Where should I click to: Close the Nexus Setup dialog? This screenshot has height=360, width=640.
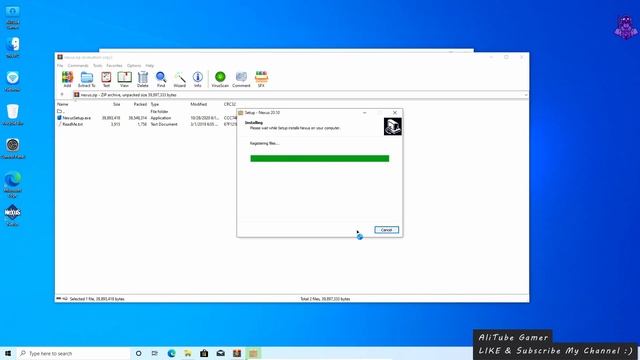click(395, 113)
